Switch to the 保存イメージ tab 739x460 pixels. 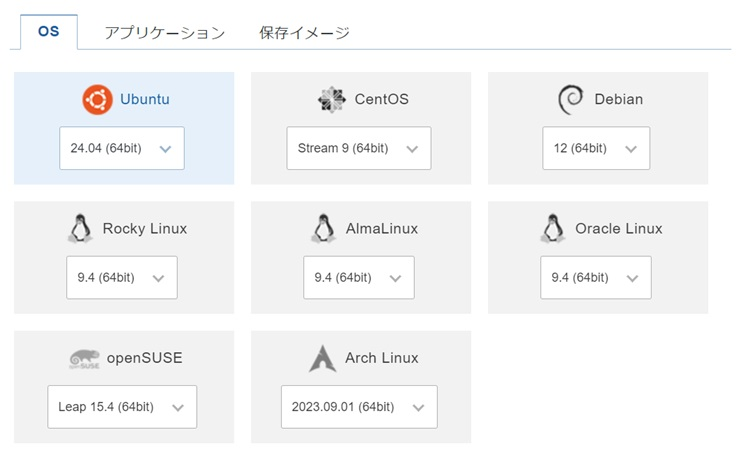pyautogui.click(x=304, y=33)
